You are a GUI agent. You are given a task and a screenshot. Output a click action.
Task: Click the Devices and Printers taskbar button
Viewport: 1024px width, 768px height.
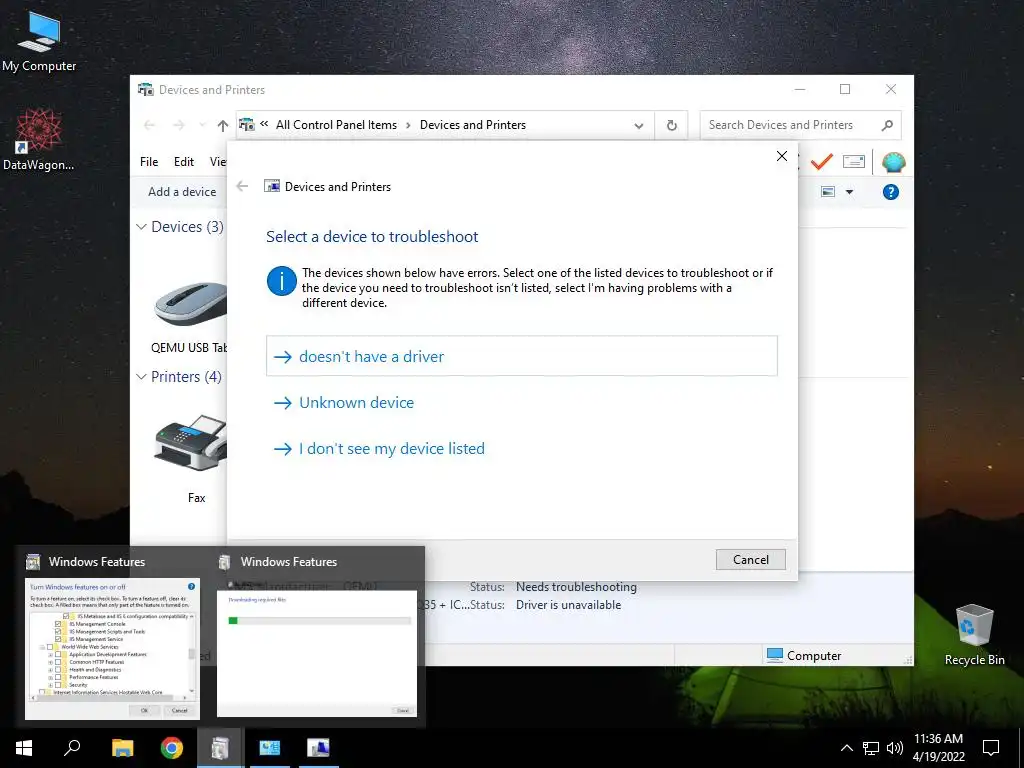coord(318,748)
